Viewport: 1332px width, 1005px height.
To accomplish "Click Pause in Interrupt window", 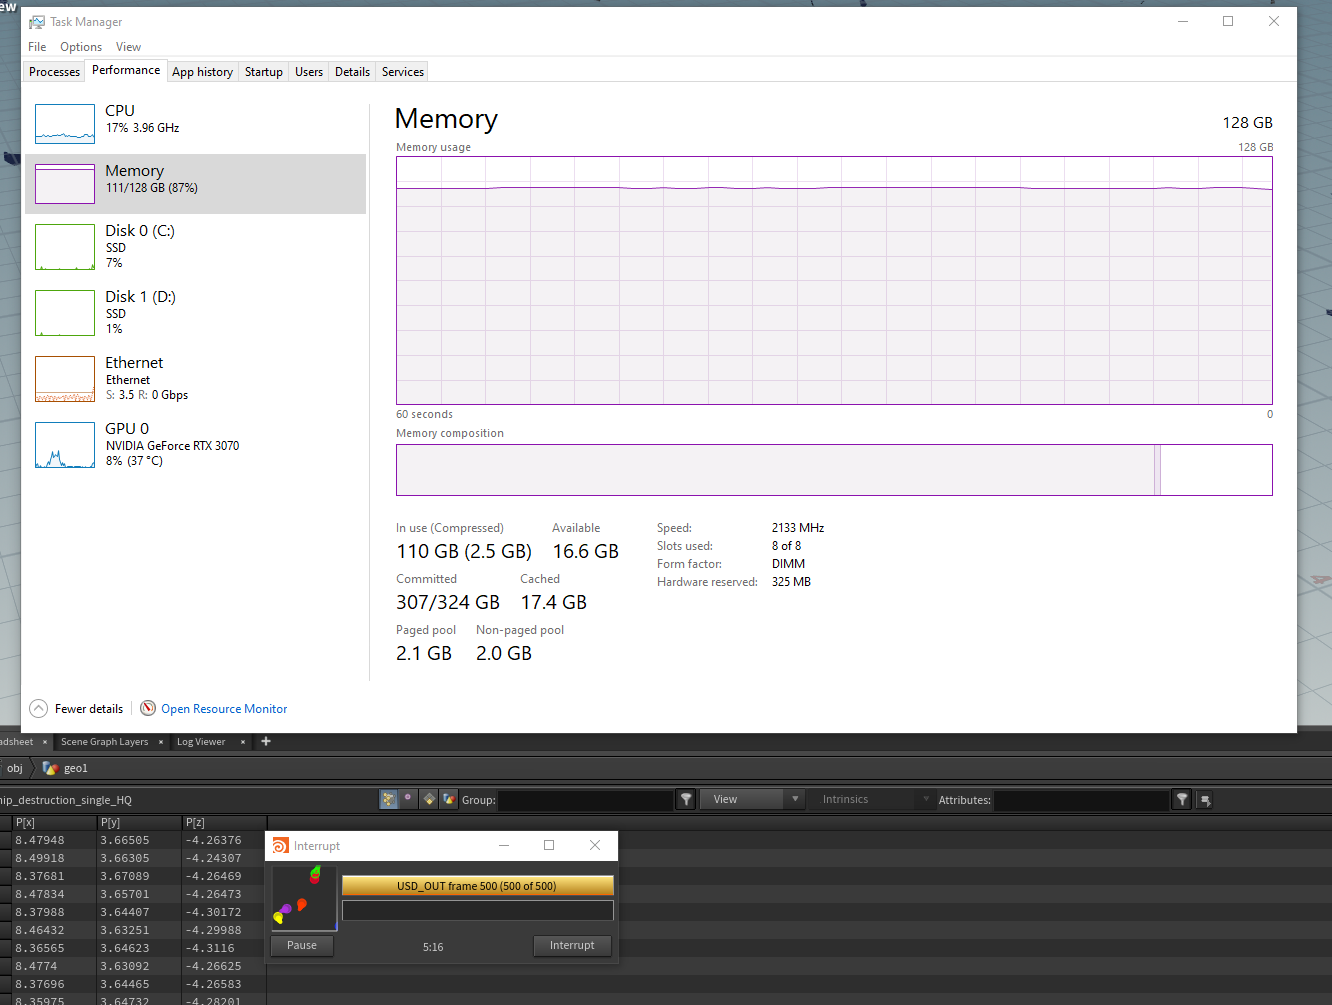I will click(302, 945).
